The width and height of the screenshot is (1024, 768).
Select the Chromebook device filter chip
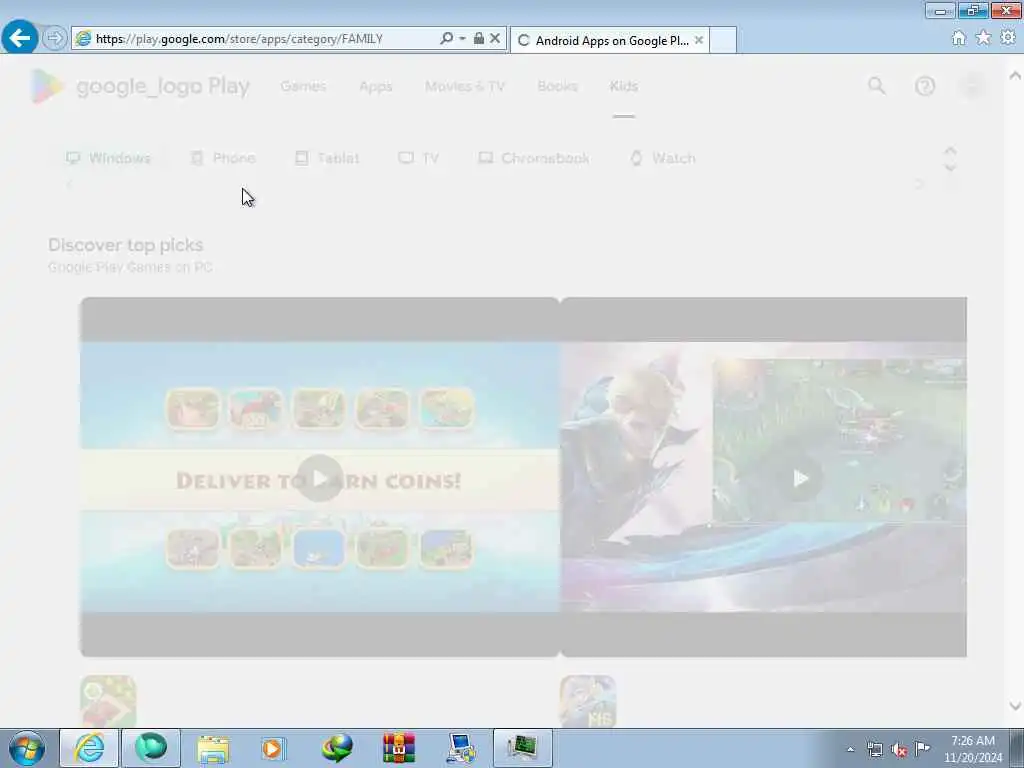click(x=534, y=158)
